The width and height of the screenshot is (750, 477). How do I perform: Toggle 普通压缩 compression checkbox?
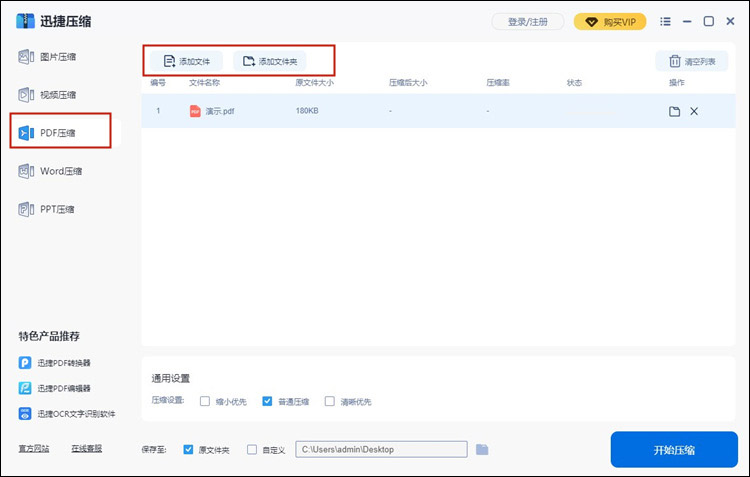tap(267, 401)
